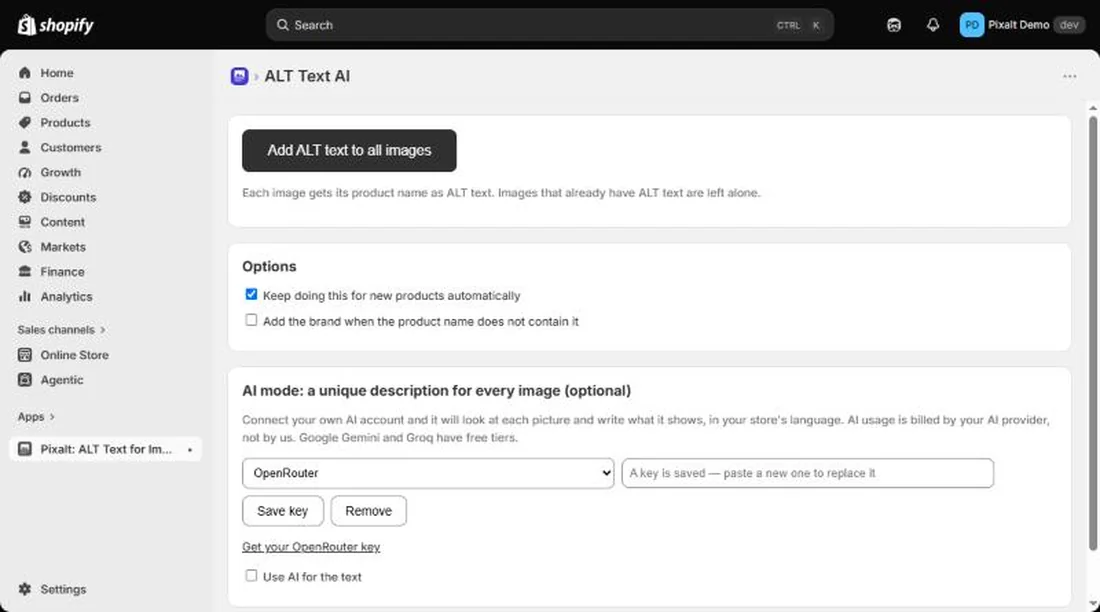This screenshot has height=612, width=1100.
Task: Open Get your OpenRouter key link
Action: [x=311, y=547]
